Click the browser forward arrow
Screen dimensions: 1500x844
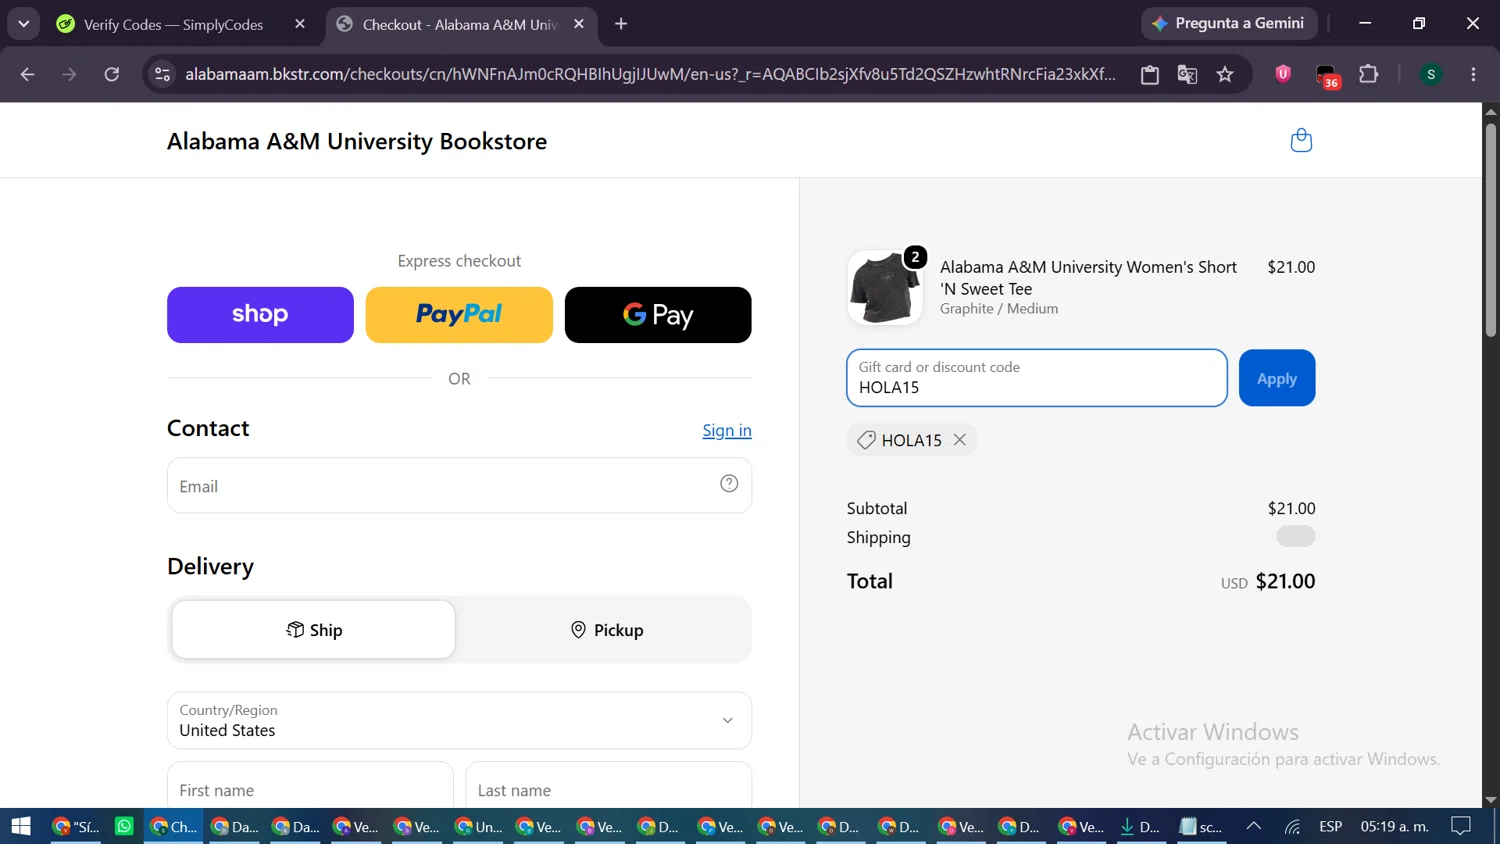[69, 74]
